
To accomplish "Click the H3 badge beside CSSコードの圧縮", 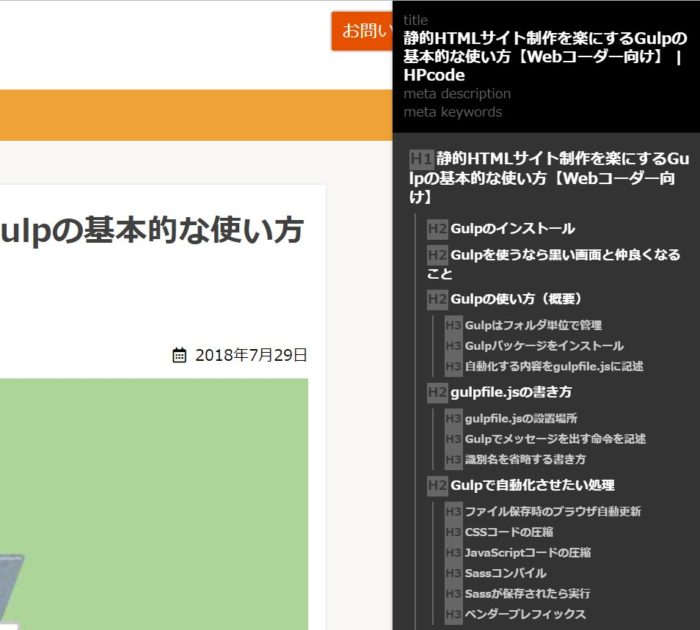I will 454,532.
